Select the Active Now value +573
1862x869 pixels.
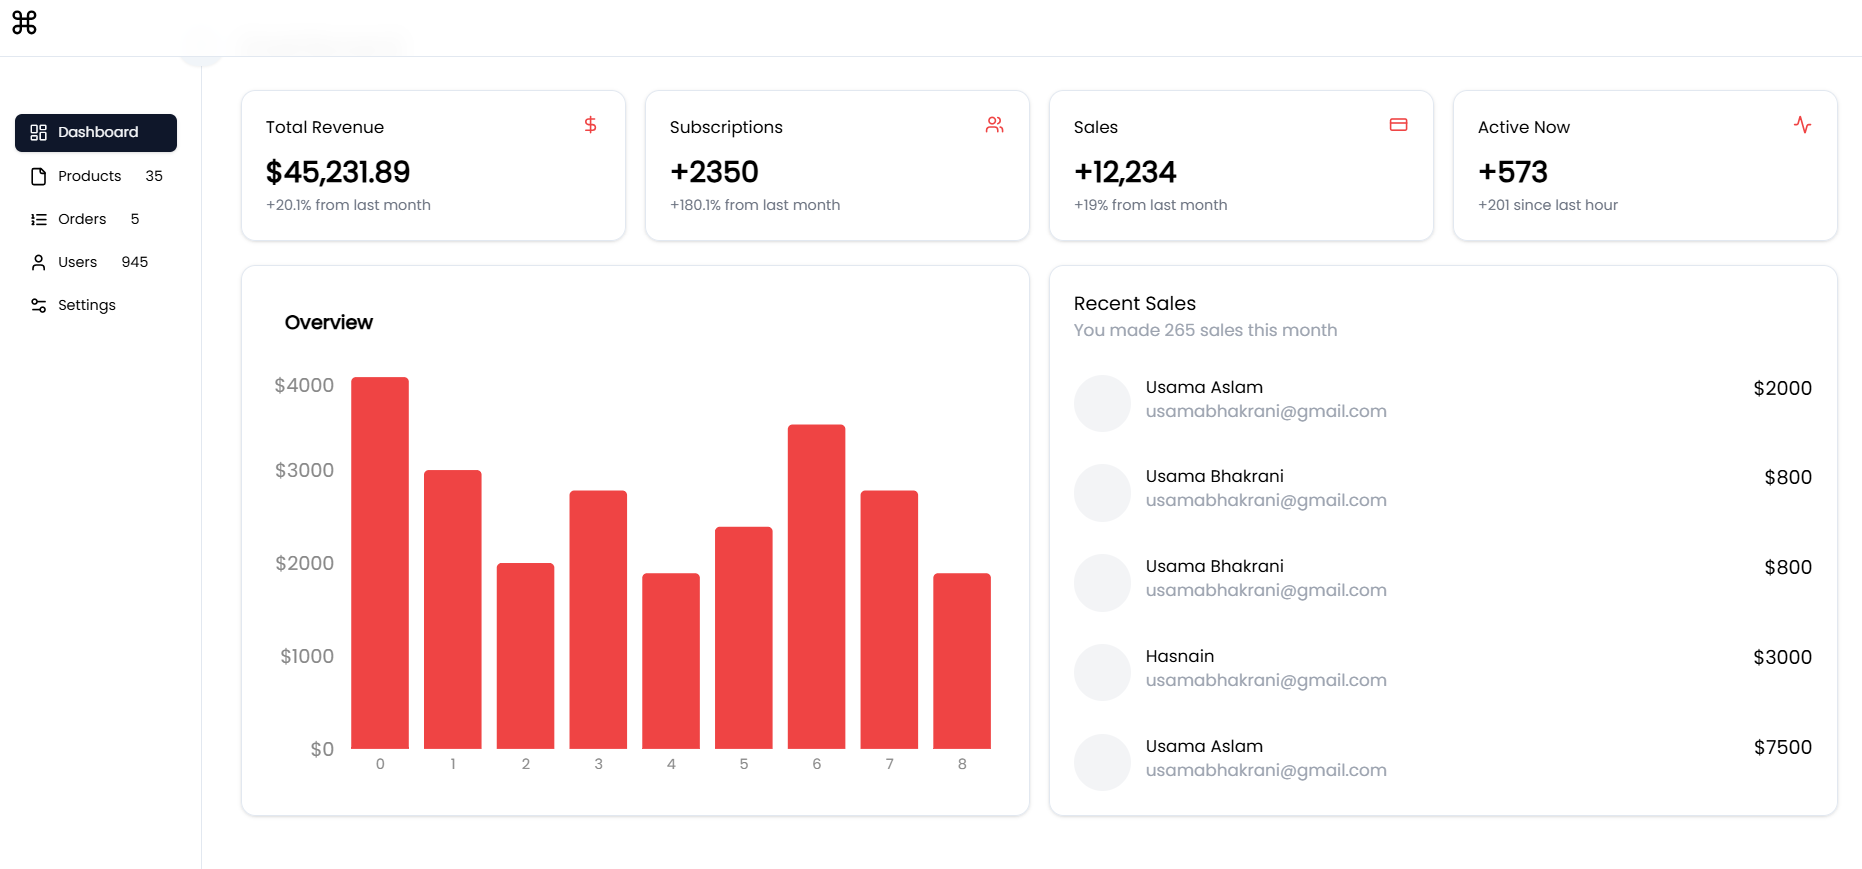point(1513,172)
